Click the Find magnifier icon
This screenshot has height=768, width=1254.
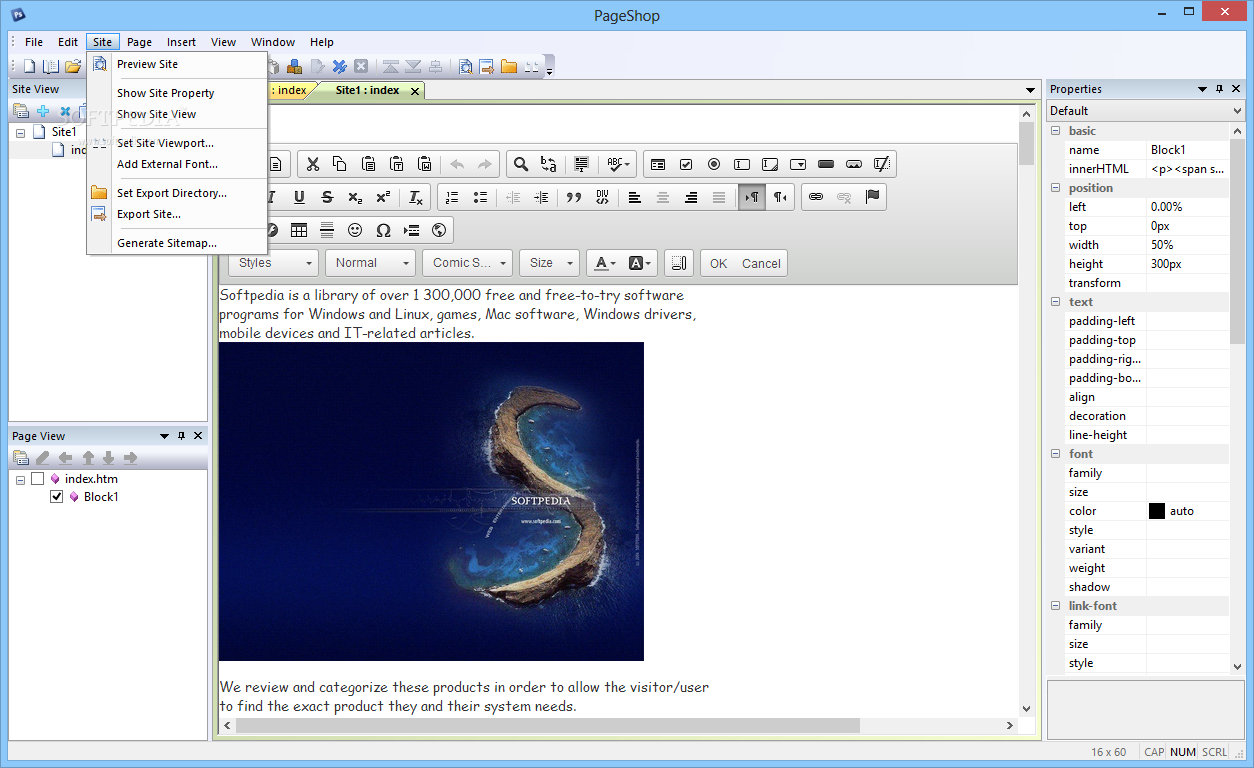coord(520,164)
